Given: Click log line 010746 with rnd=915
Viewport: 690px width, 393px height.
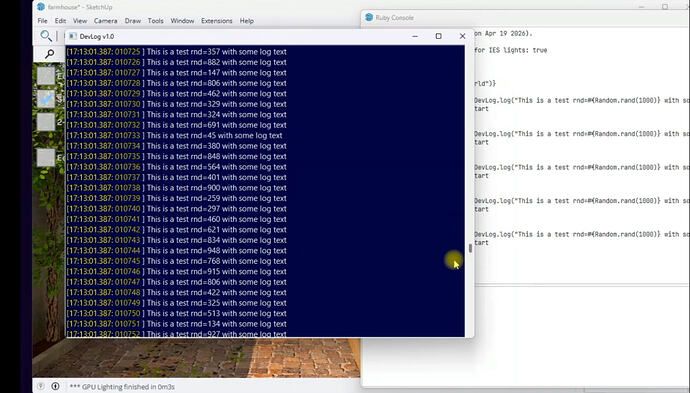Looking at the screenshot, I should tap(176, 272).
